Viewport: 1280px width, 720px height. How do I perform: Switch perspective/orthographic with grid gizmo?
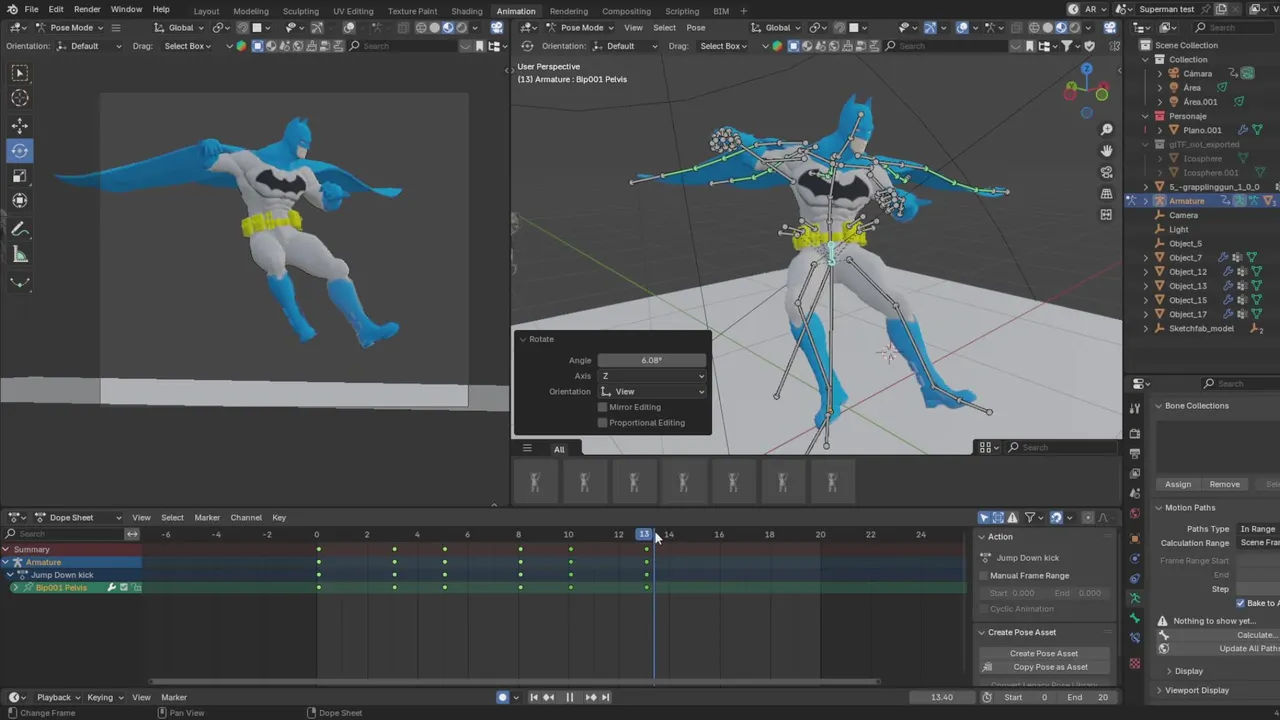(1106, 193)
